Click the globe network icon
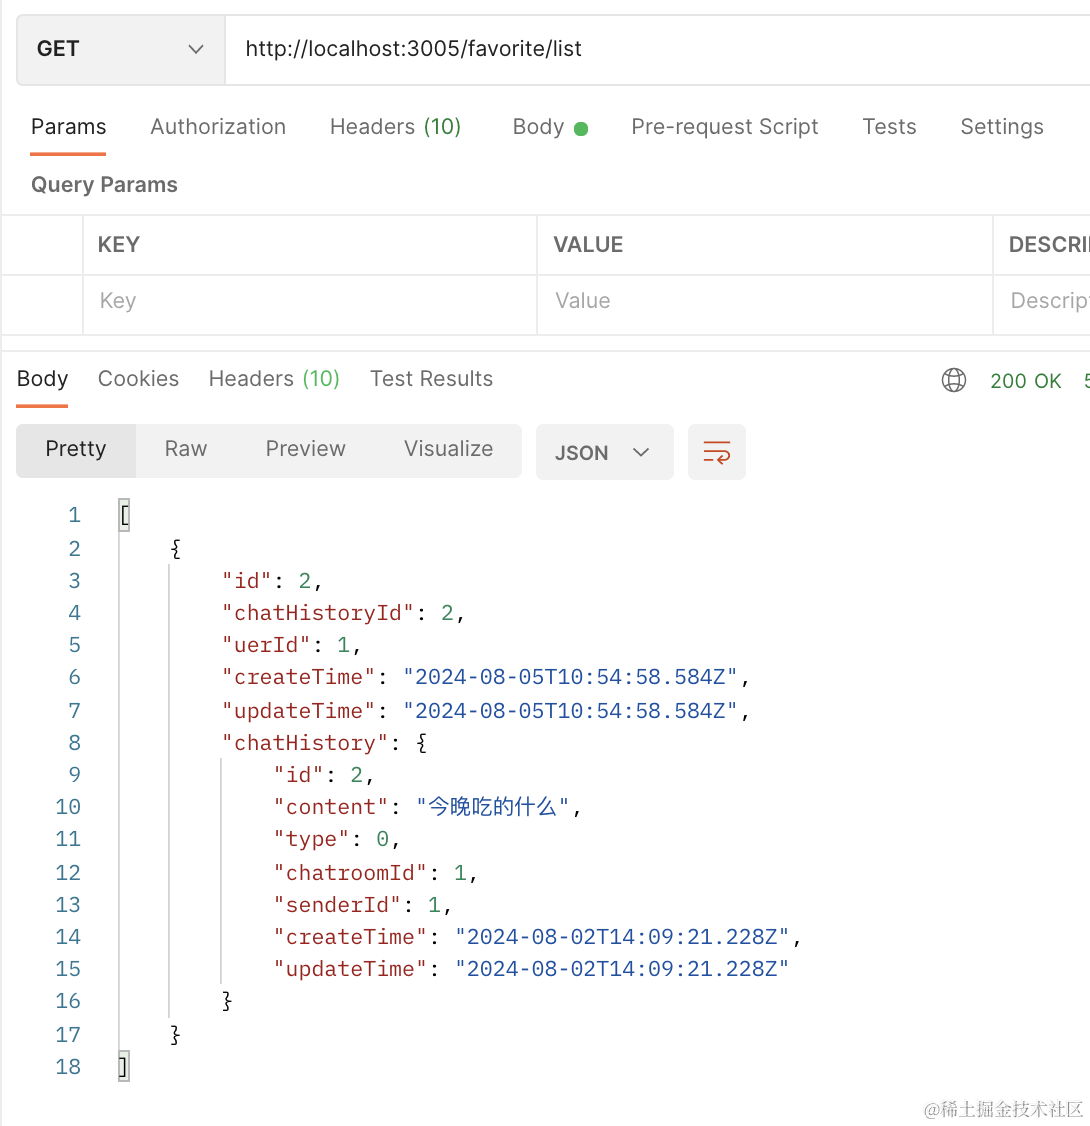Image resolution: width=1090 pixels, height=1126 pixels. pyautogui.click(x=954, y=380)
